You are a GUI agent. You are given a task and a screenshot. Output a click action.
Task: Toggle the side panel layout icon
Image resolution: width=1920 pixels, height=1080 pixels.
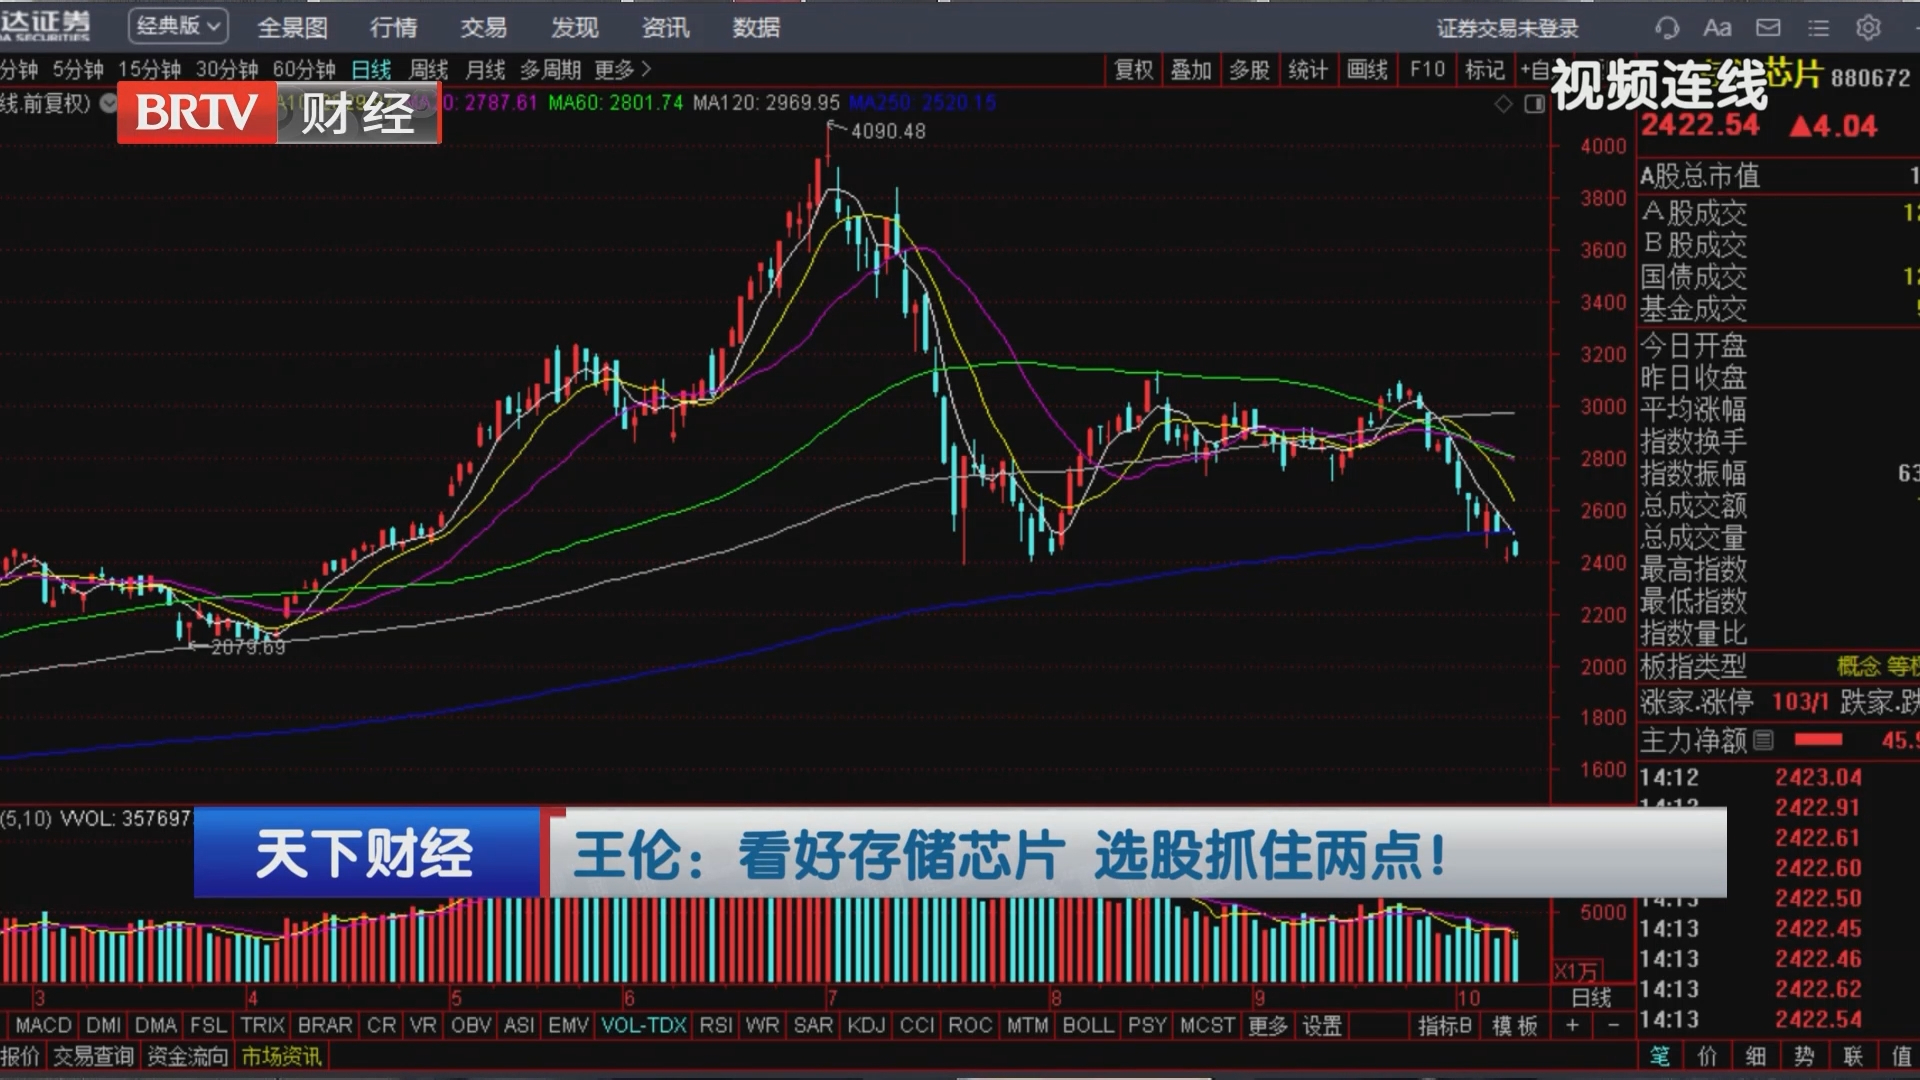(x=1535, y=104)
